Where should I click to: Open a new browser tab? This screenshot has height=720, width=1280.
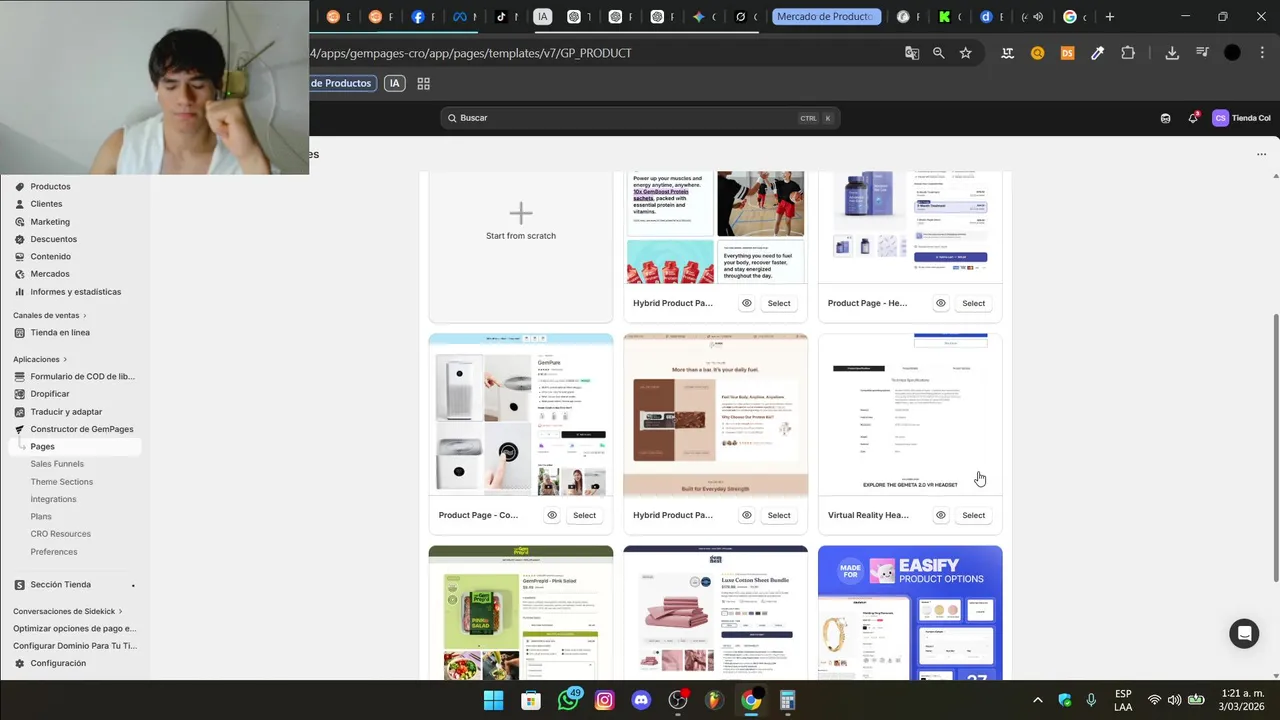(1109, 16)
